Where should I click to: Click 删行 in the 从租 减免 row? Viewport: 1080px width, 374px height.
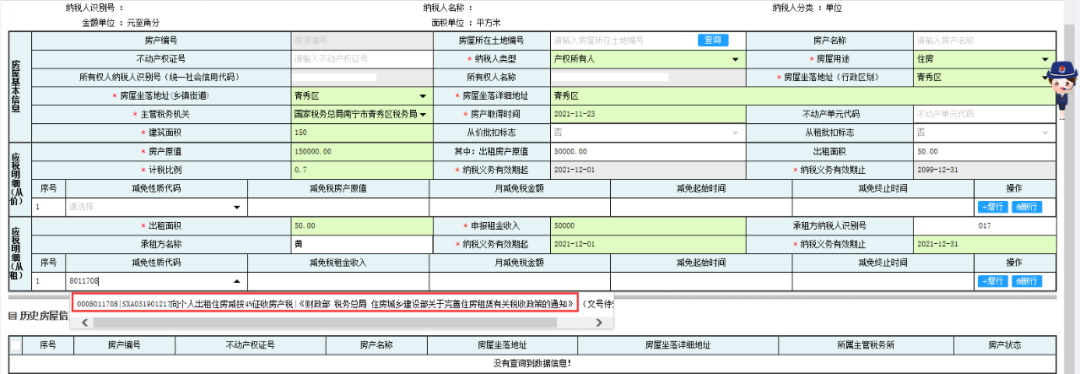click(1026, 281)
